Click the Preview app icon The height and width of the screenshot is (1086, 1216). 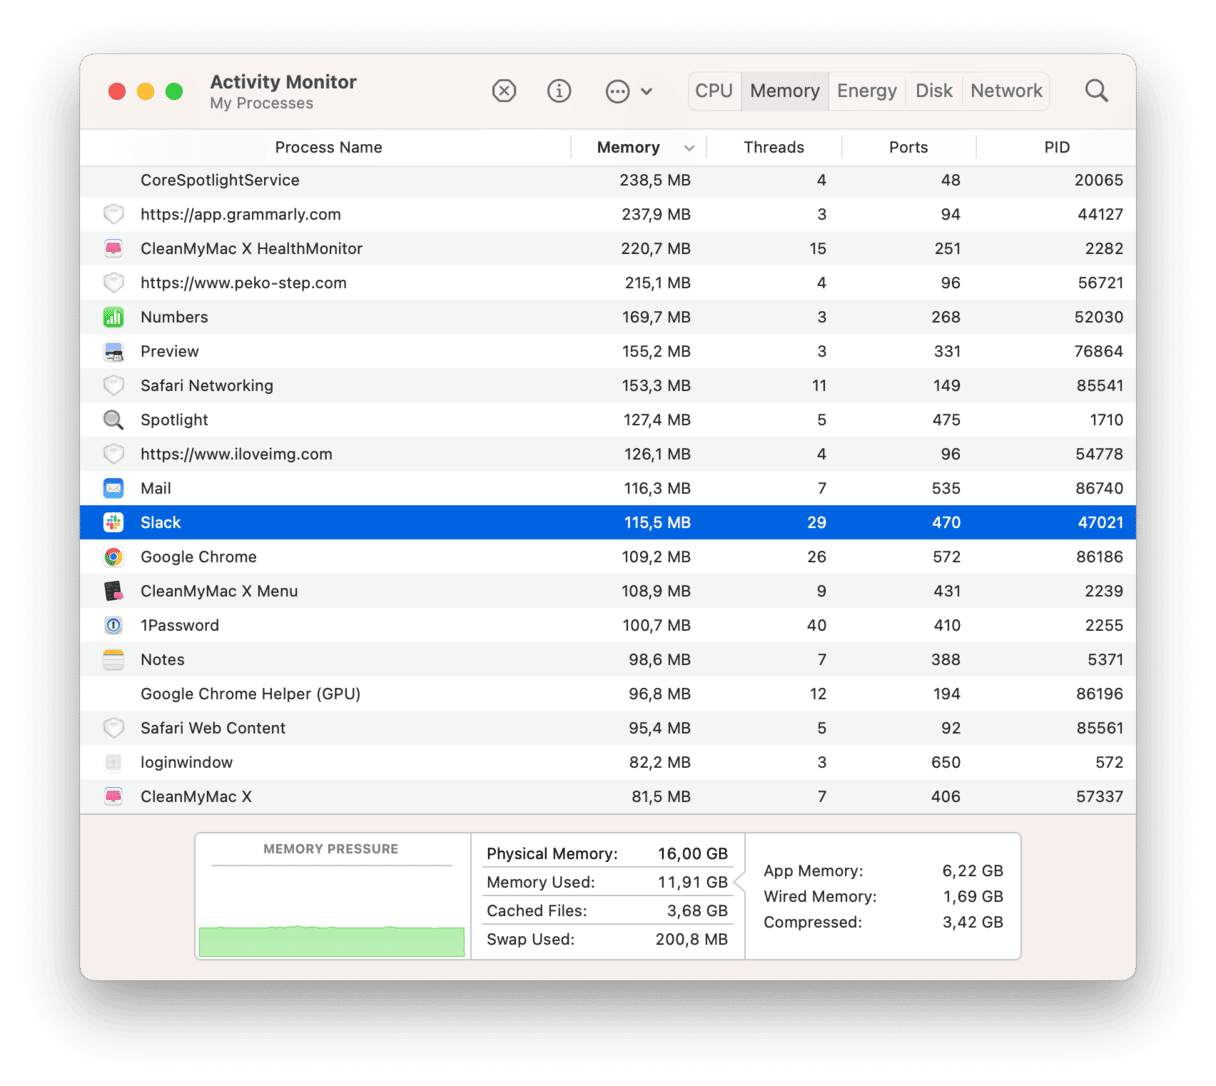[x=114, y=351]
